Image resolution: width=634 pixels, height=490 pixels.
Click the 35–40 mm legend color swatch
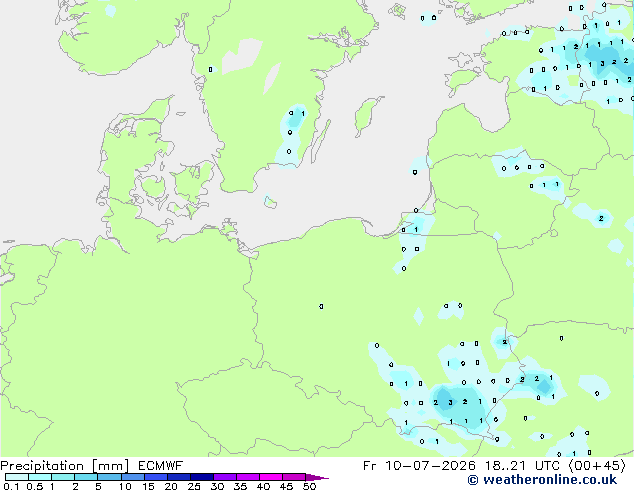pyautogui.click(x=247, y=477)
